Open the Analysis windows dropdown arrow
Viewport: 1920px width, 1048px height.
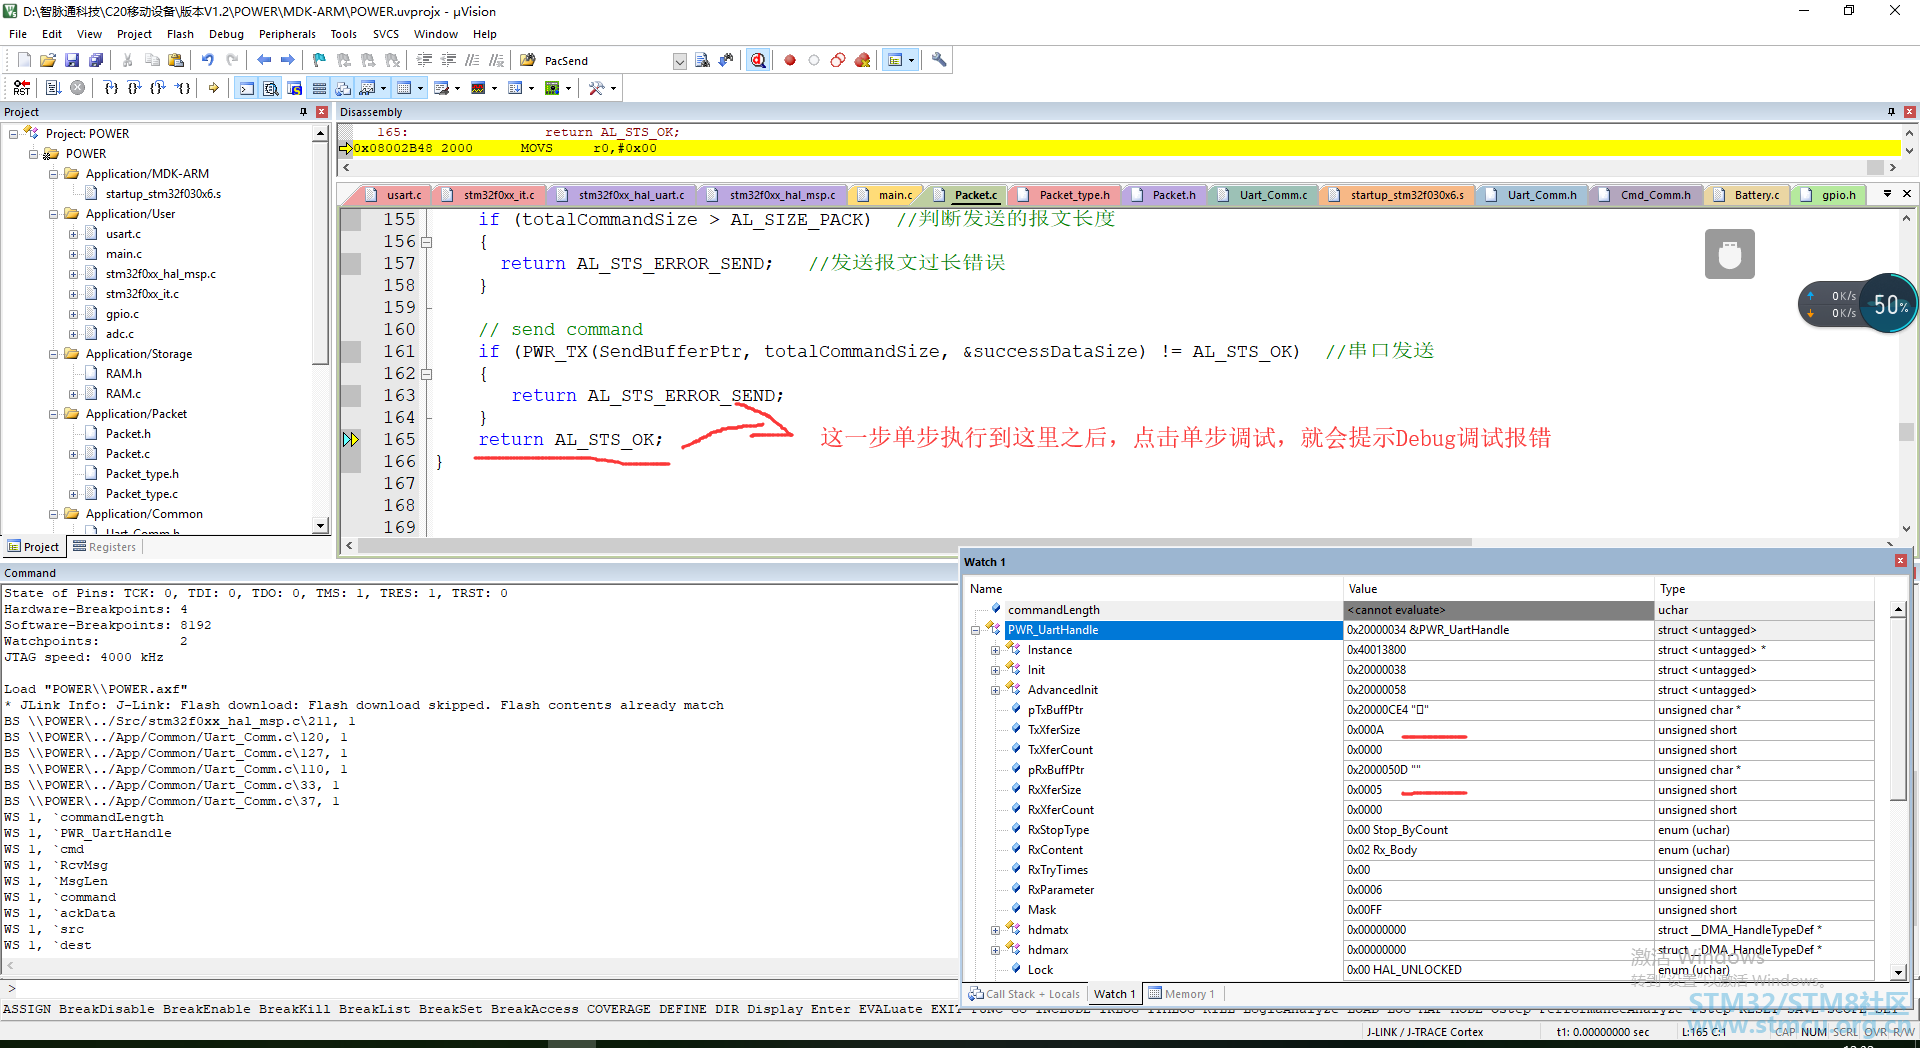click(494, 88)
